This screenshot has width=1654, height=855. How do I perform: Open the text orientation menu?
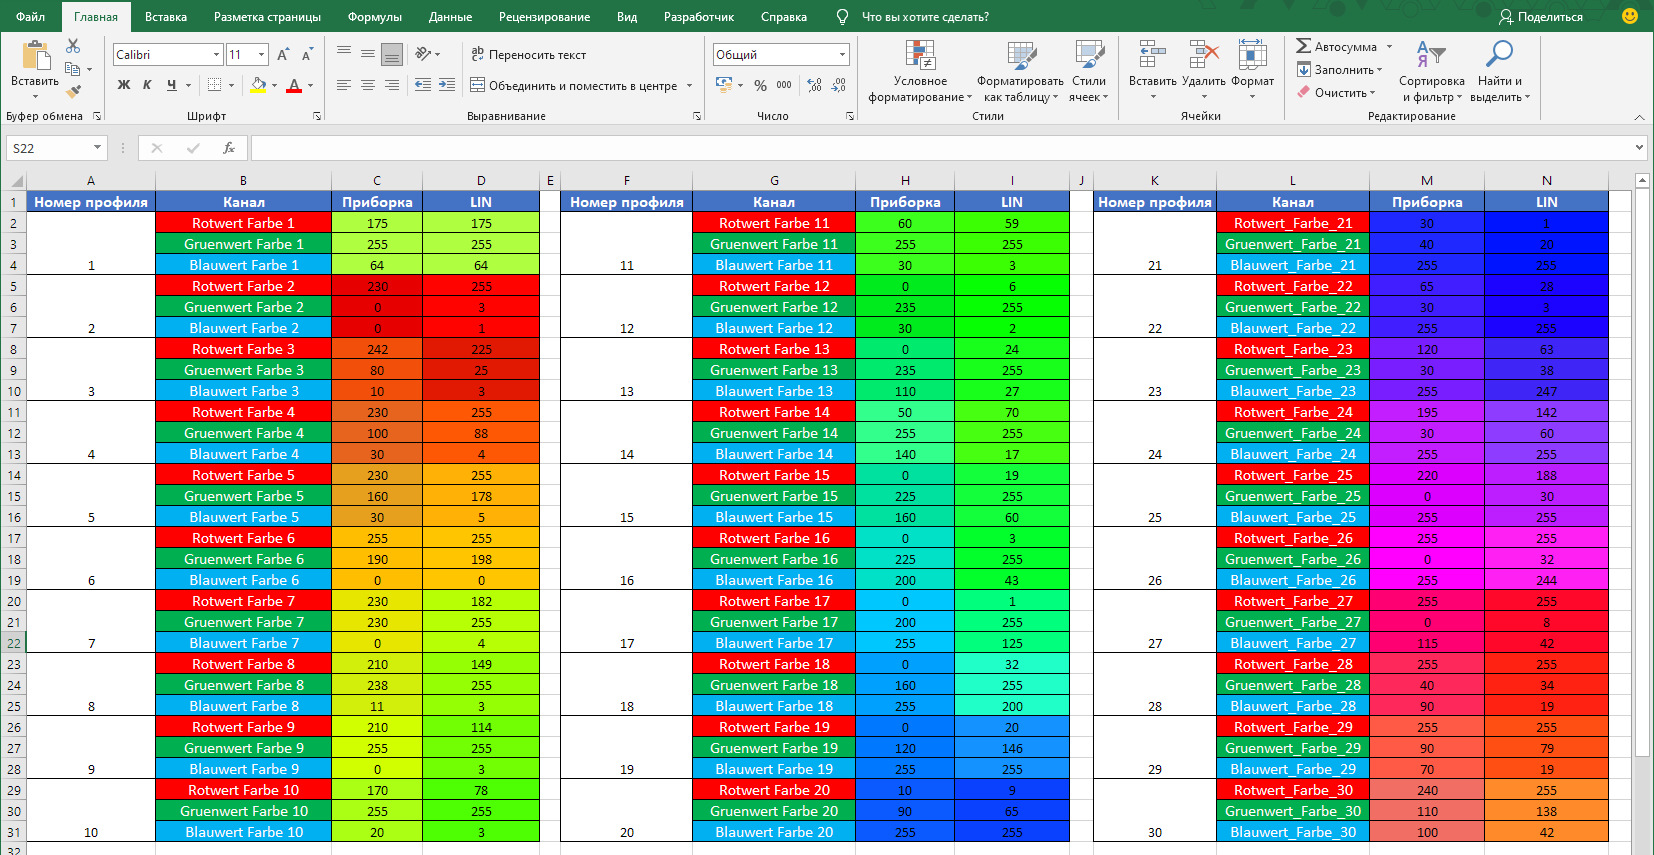428,54
